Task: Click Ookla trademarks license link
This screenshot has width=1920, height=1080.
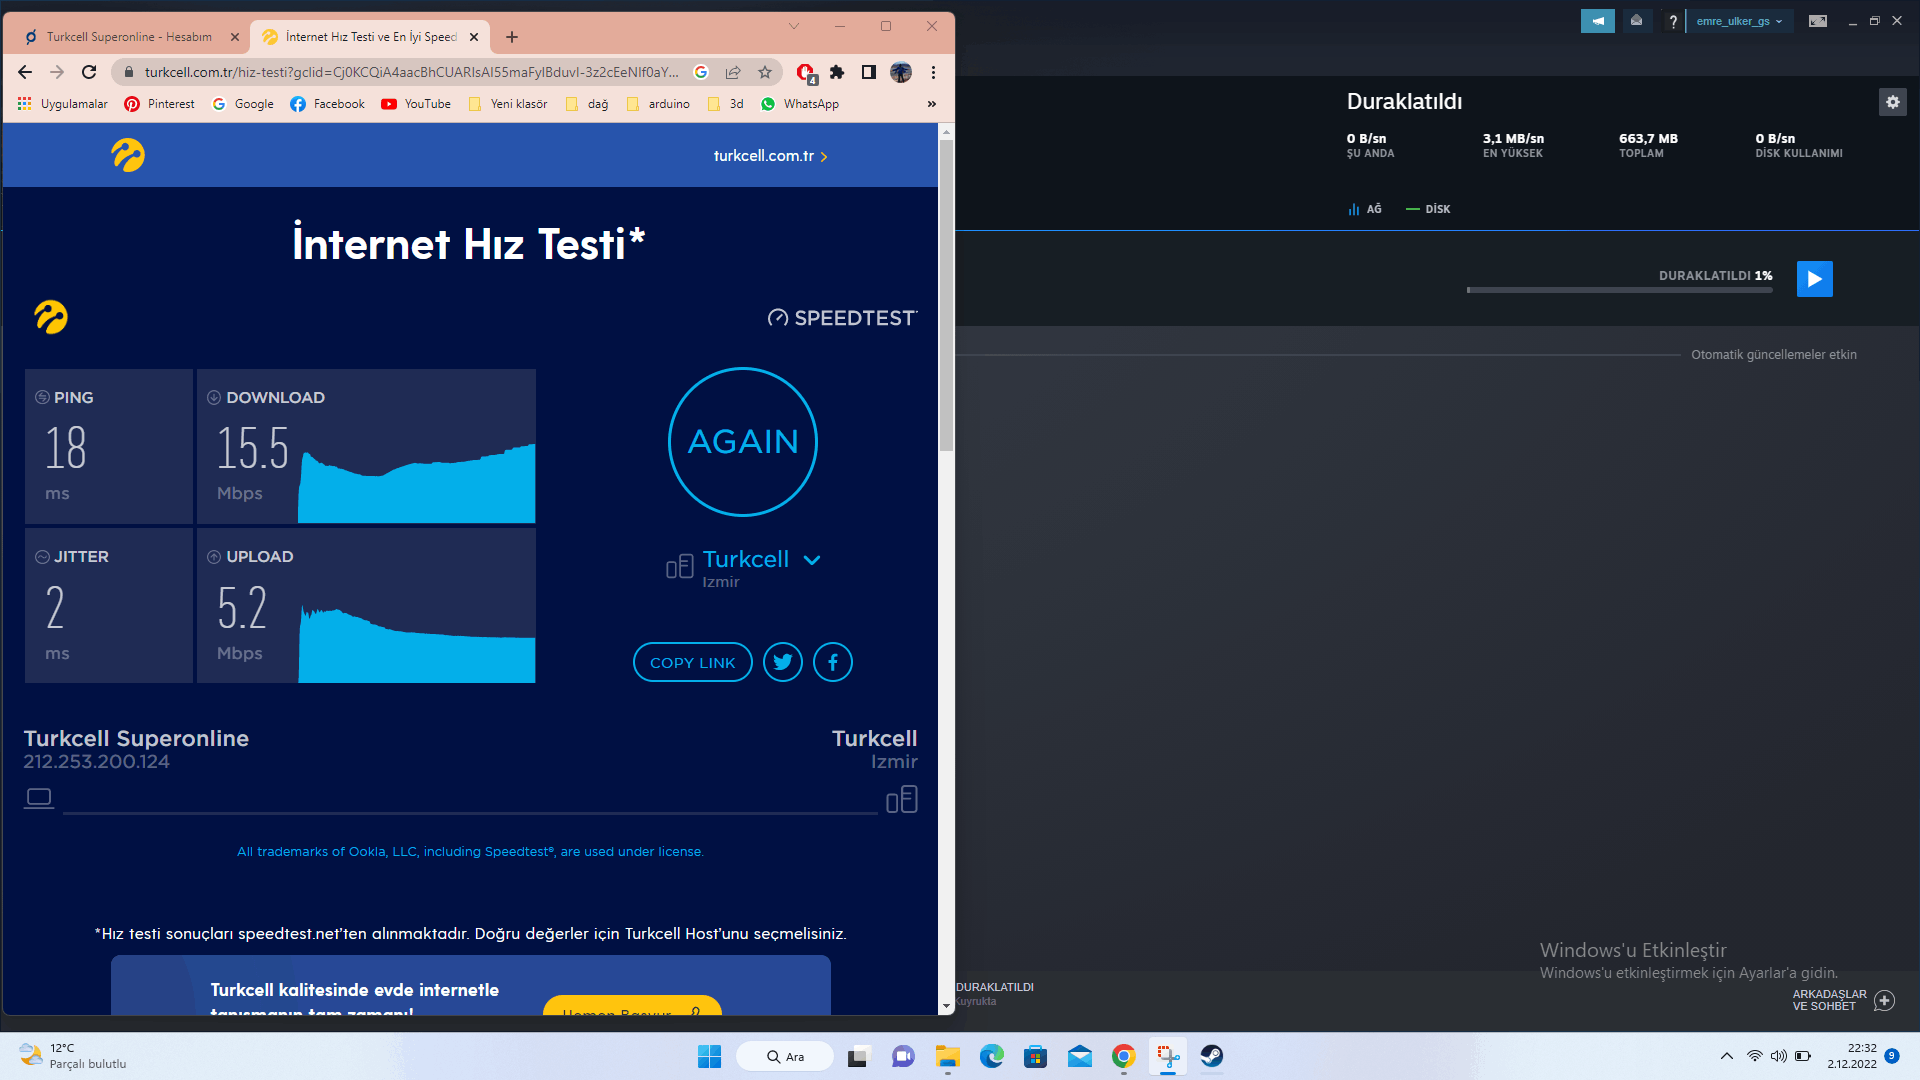Action: click(x=470, y=852)
